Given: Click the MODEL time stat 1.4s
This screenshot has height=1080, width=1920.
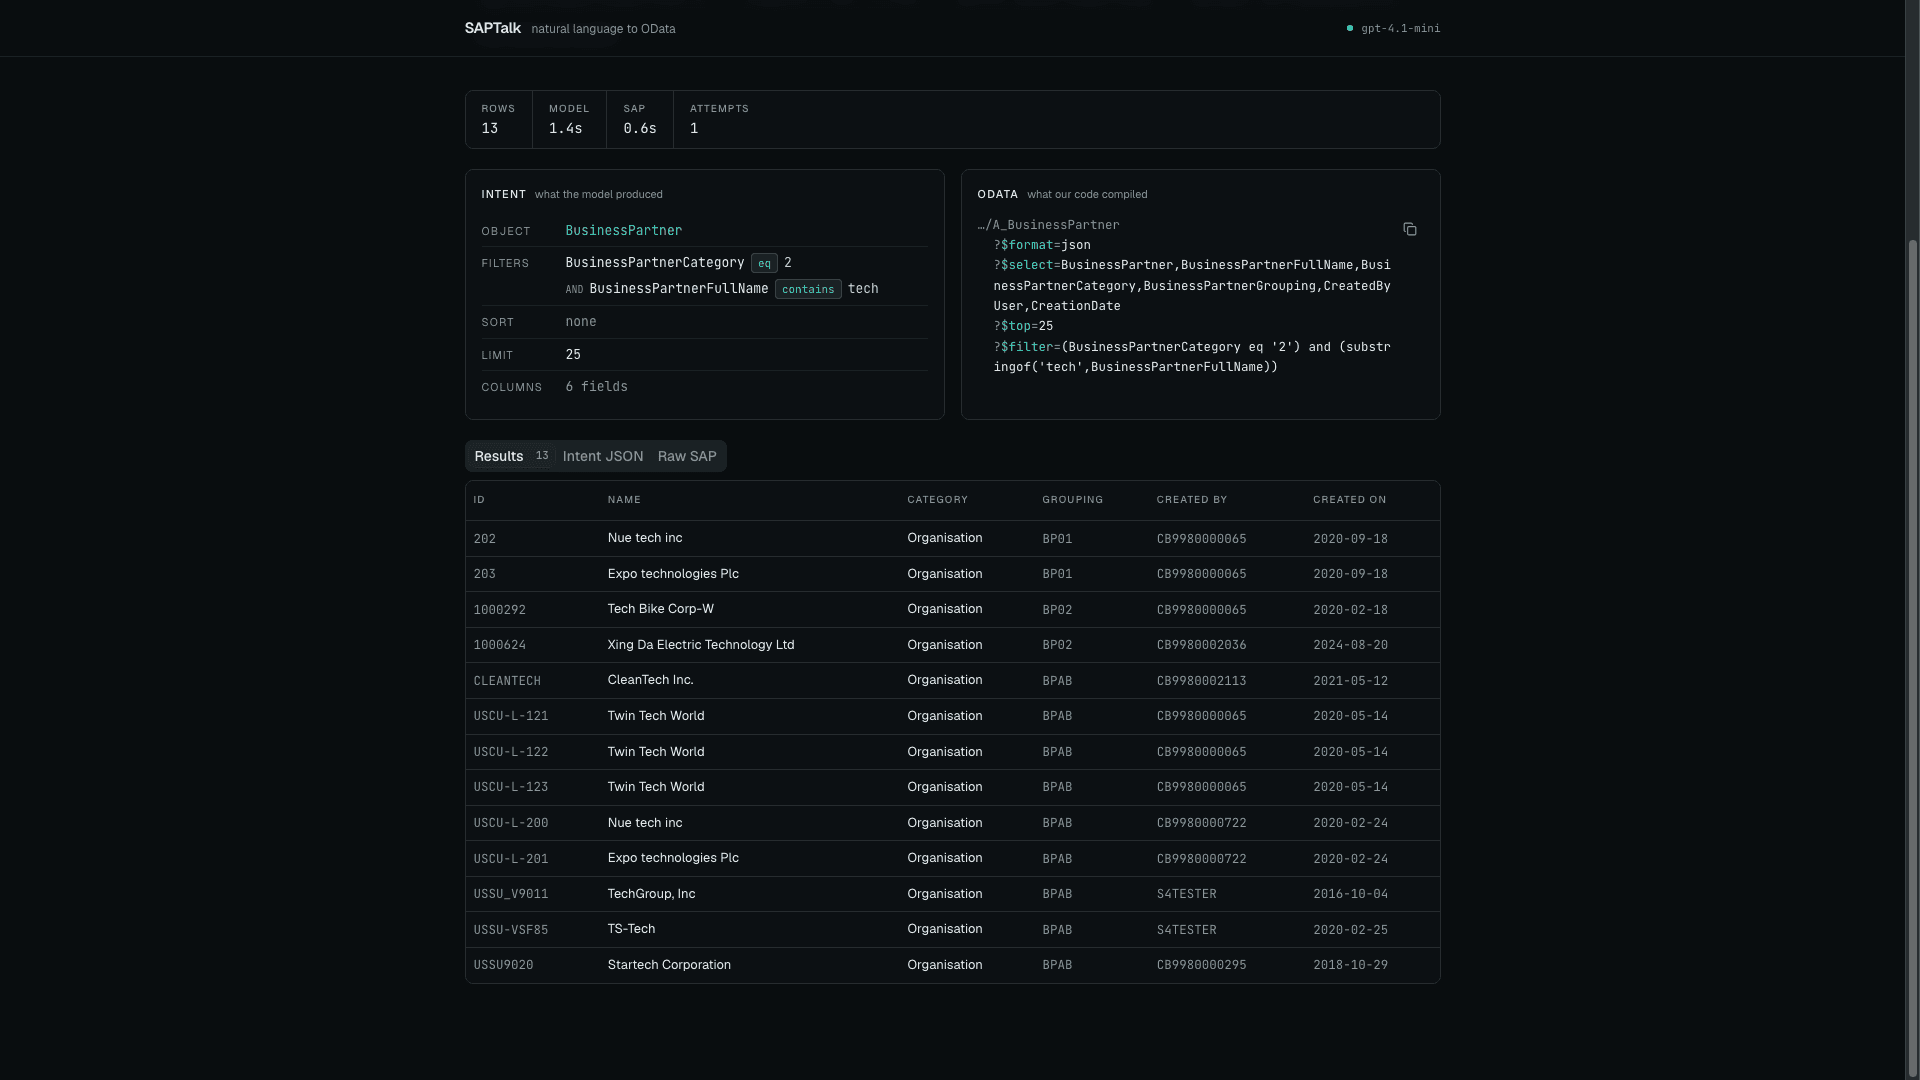Looking at the screenshot, I should [x=569, y=119].
